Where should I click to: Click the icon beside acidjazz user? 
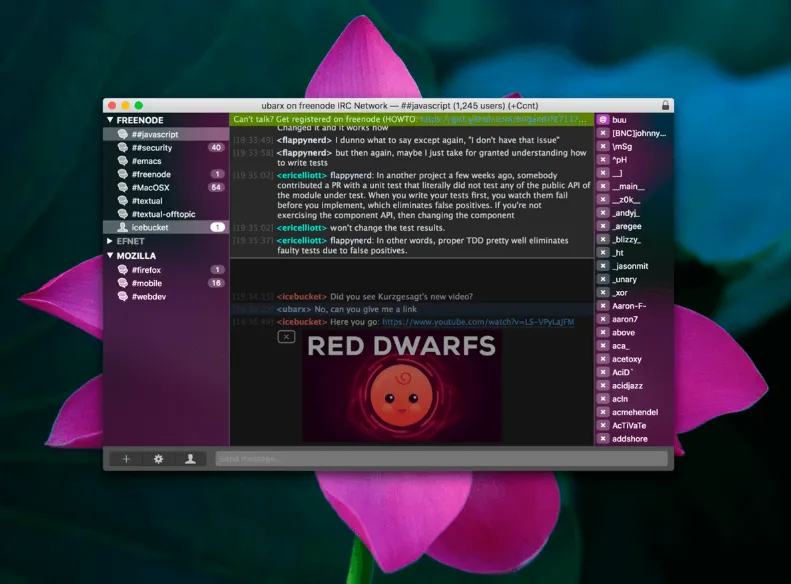pos(603,385)
